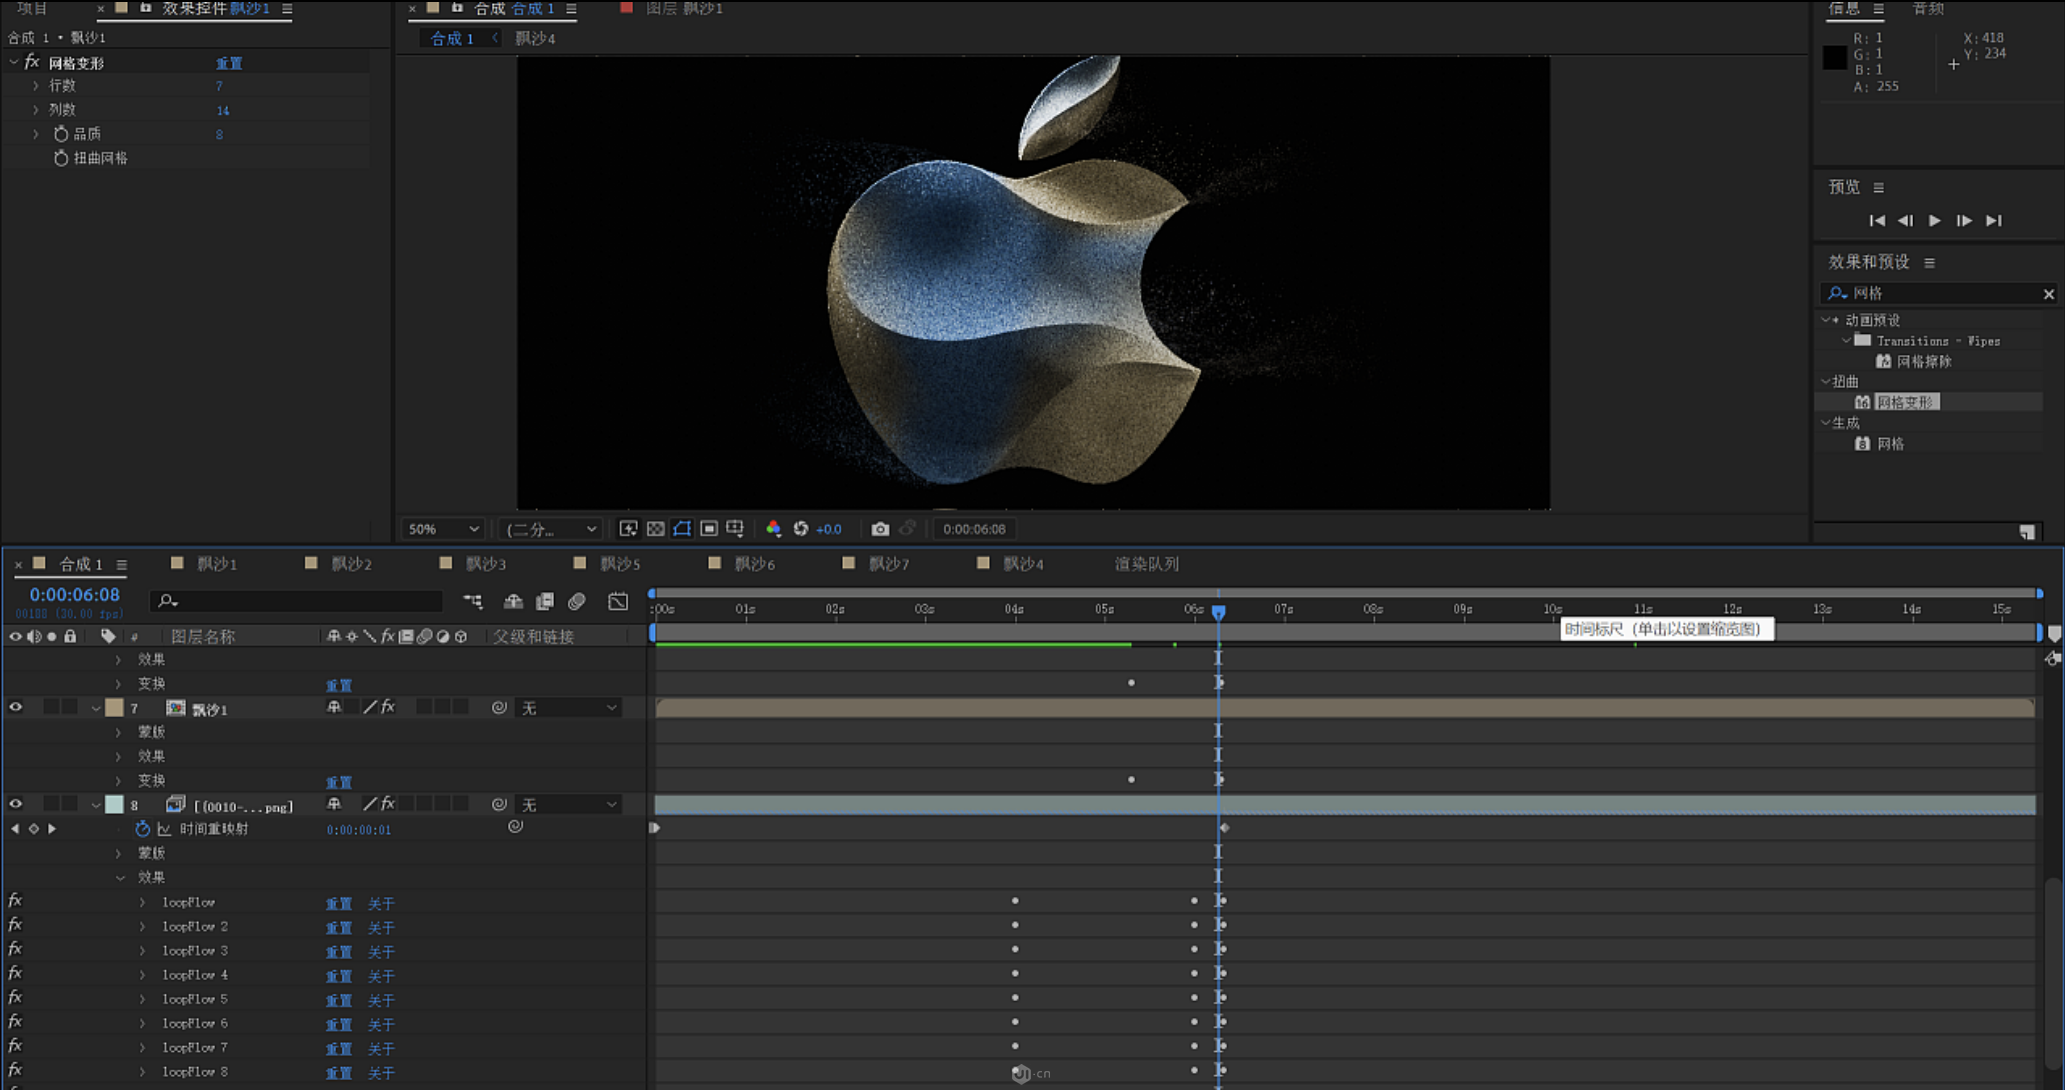Clear the effects search field

click(x=2048, y=294)
